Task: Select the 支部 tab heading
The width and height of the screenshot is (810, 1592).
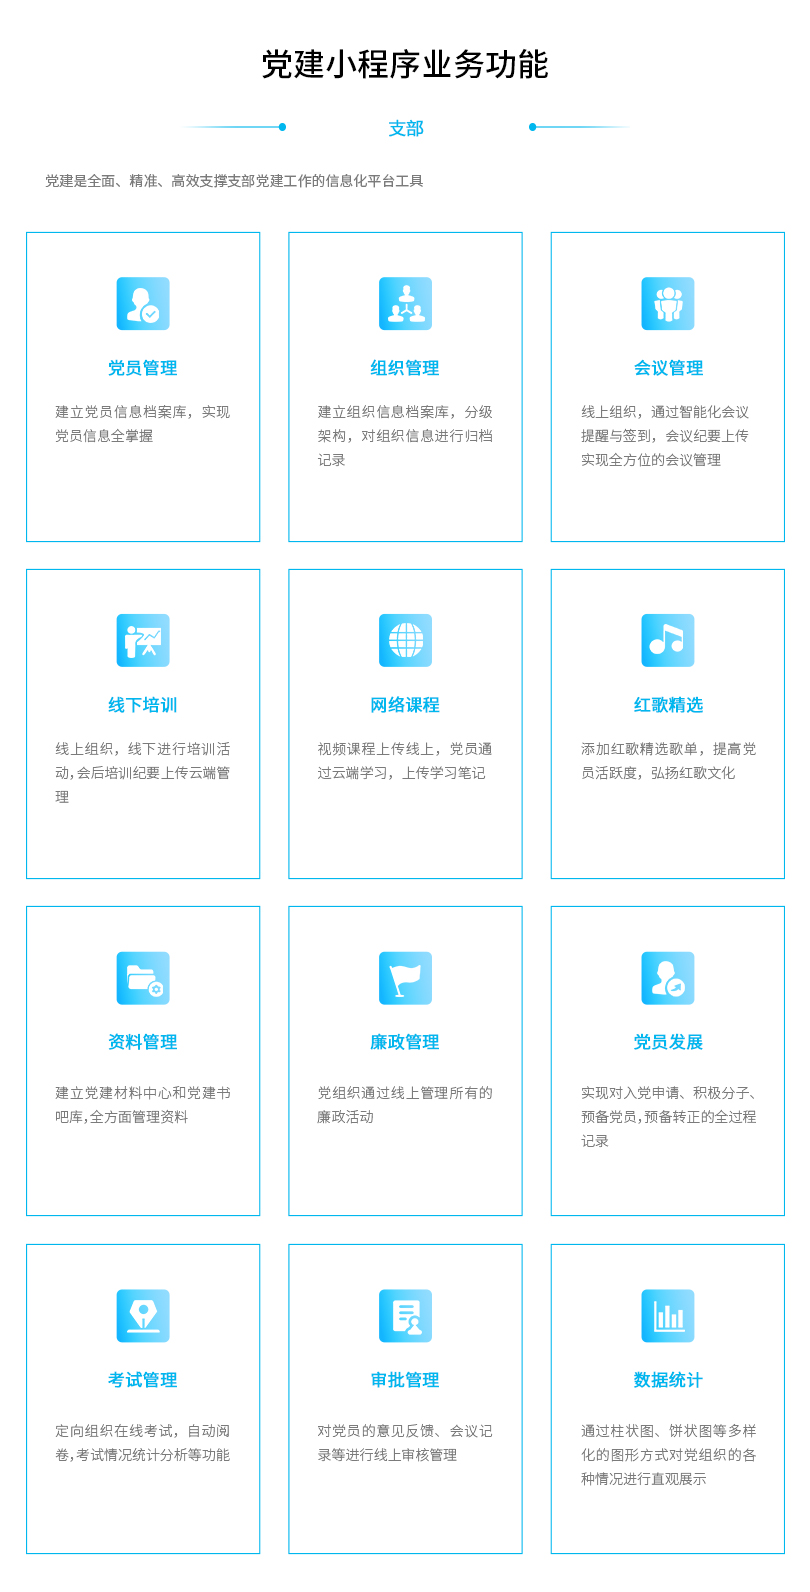Action: [406, 128]
